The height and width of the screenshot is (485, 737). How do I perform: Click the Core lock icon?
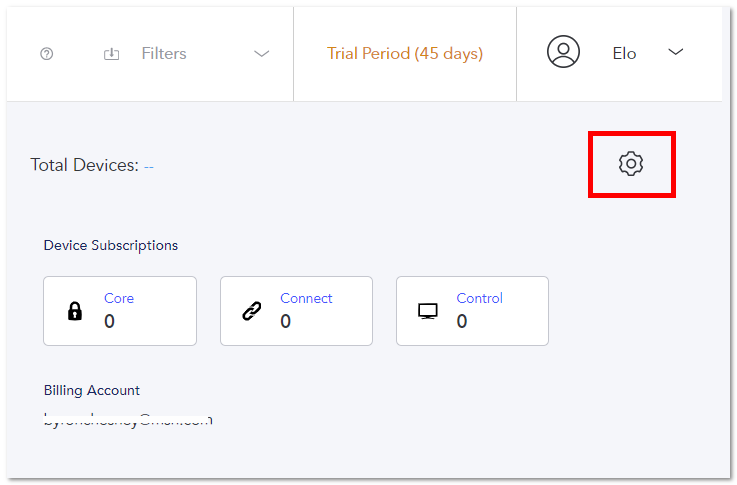(75, 311)
